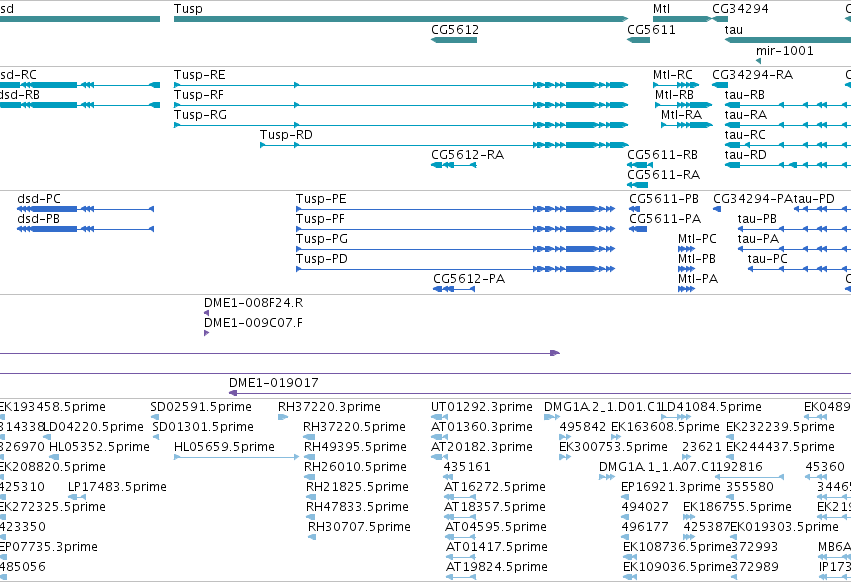The height and width of the screenshot is (582, 851).
Task: Click the RH49395.5prime EST label
Action: tap(355, 447)
